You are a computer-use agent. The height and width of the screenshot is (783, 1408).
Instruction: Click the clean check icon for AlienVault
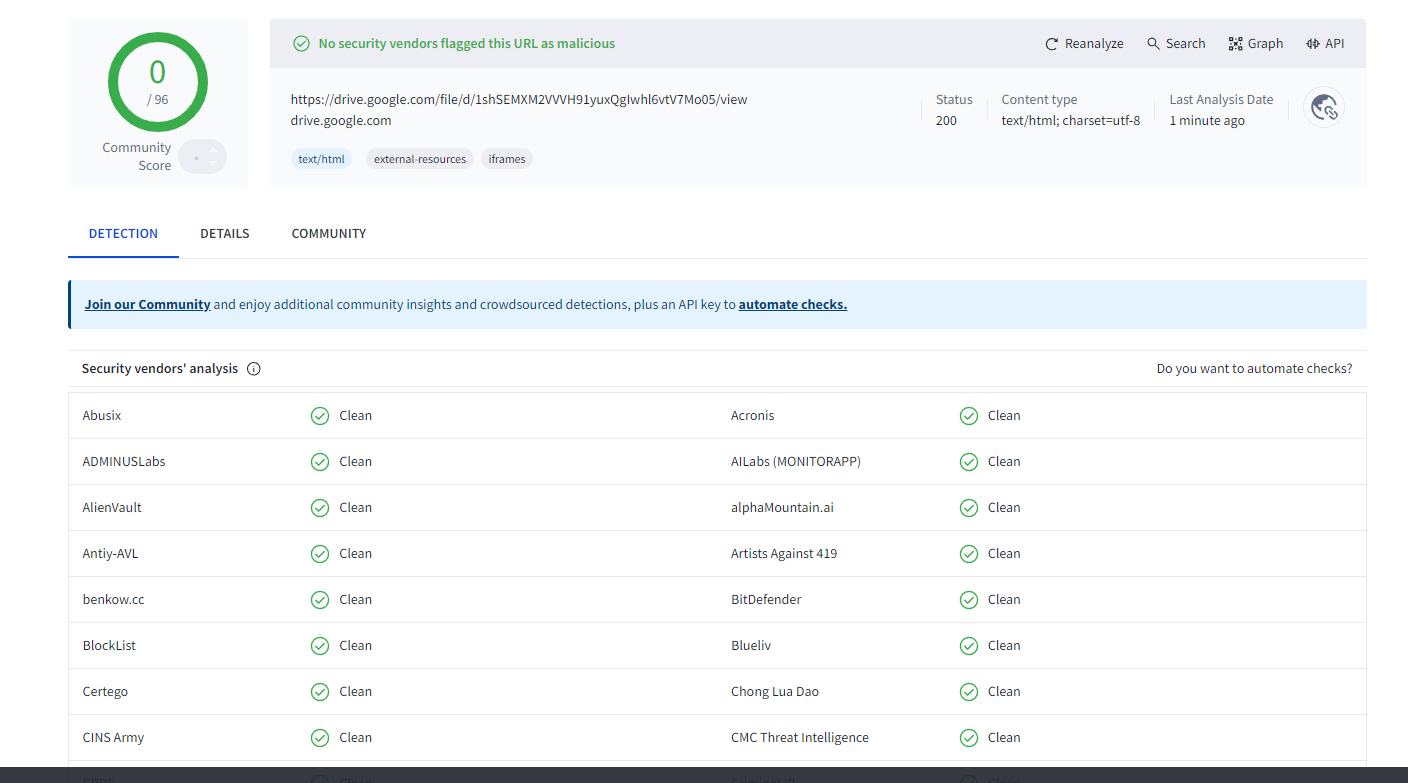click(320, 508)
